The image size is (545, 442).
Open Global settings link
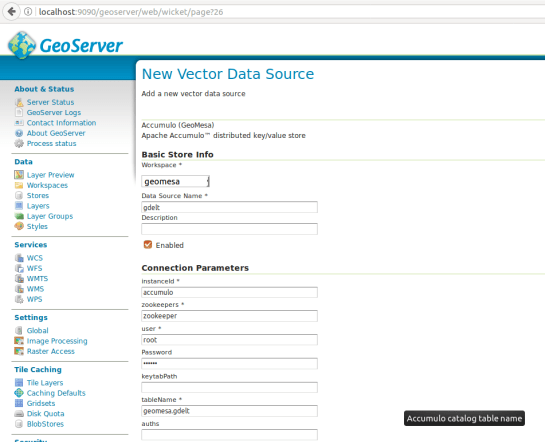[38, 330]
